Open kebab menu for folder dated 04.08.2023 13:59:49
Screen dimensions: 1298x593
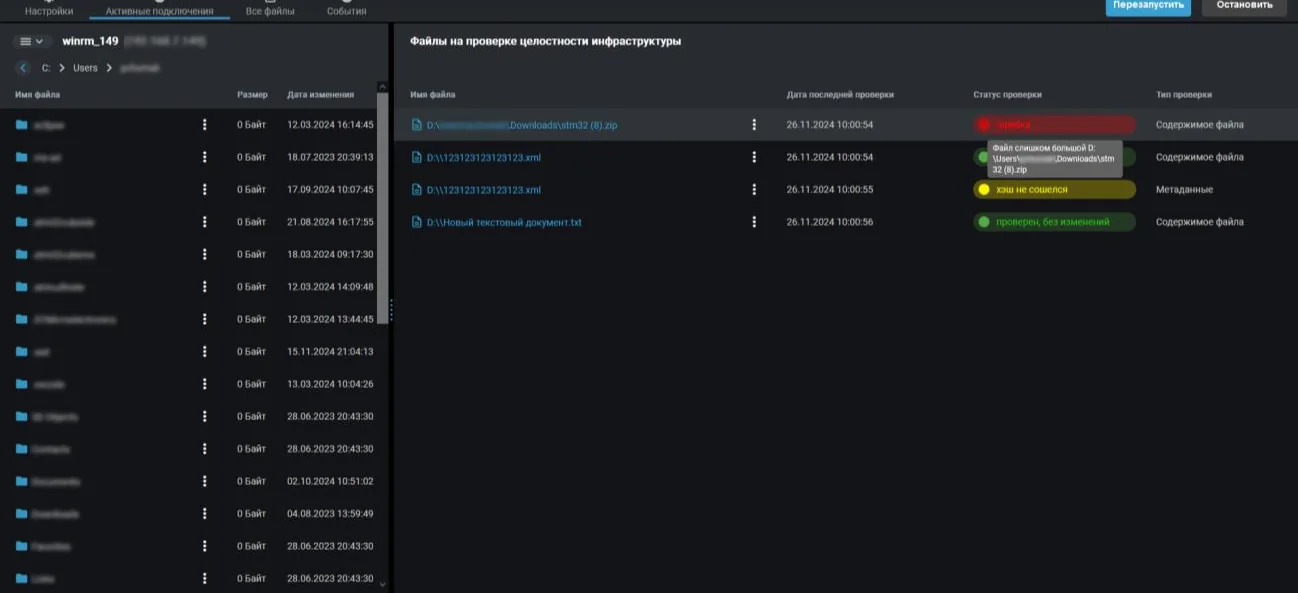click(x=205, y=513)
